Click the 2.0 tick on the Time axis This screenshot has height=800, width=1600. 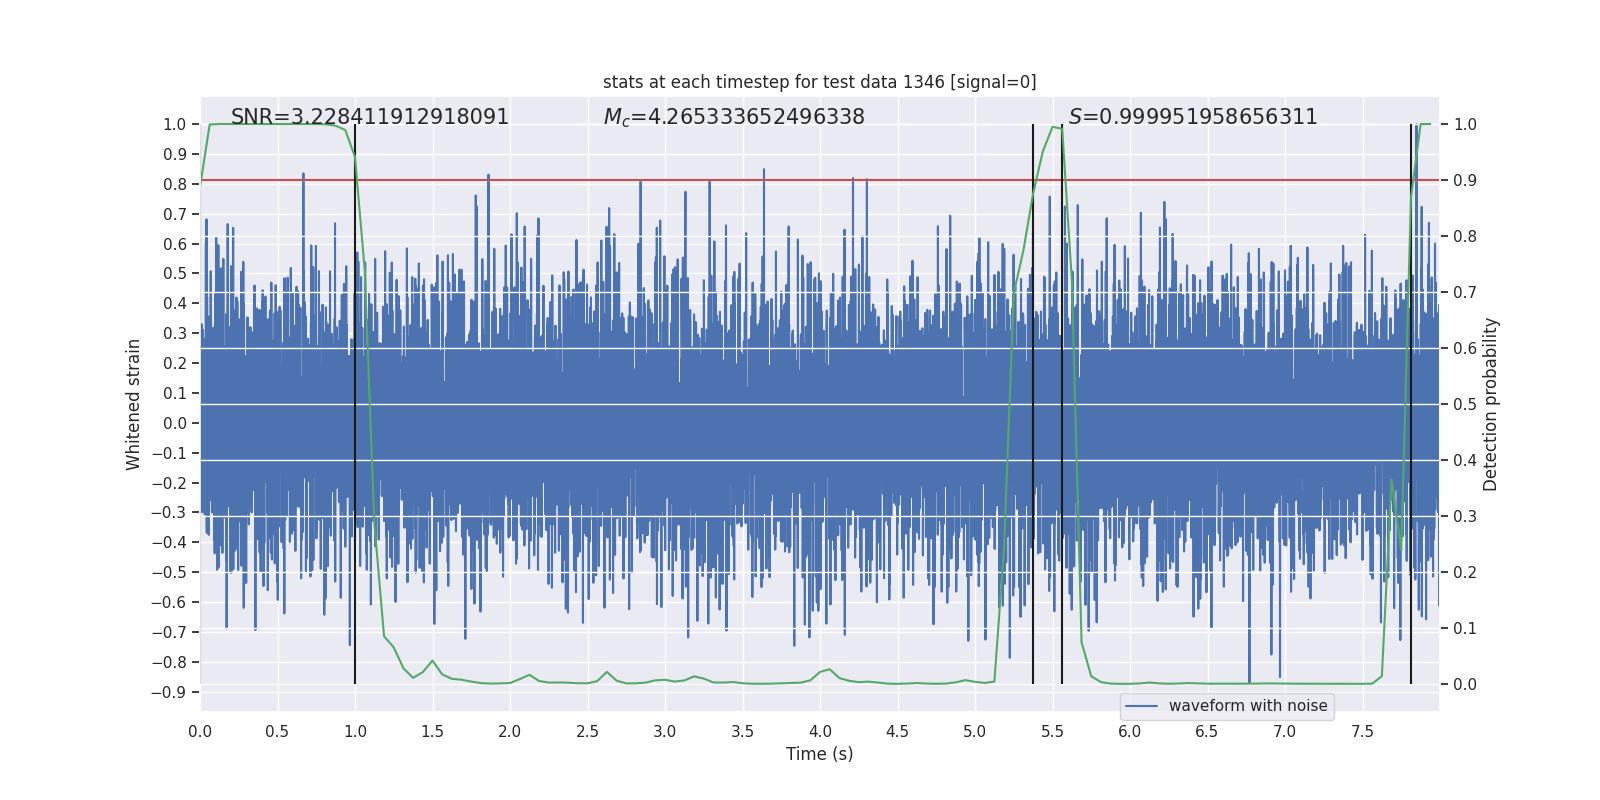click(x=510, y=731)
